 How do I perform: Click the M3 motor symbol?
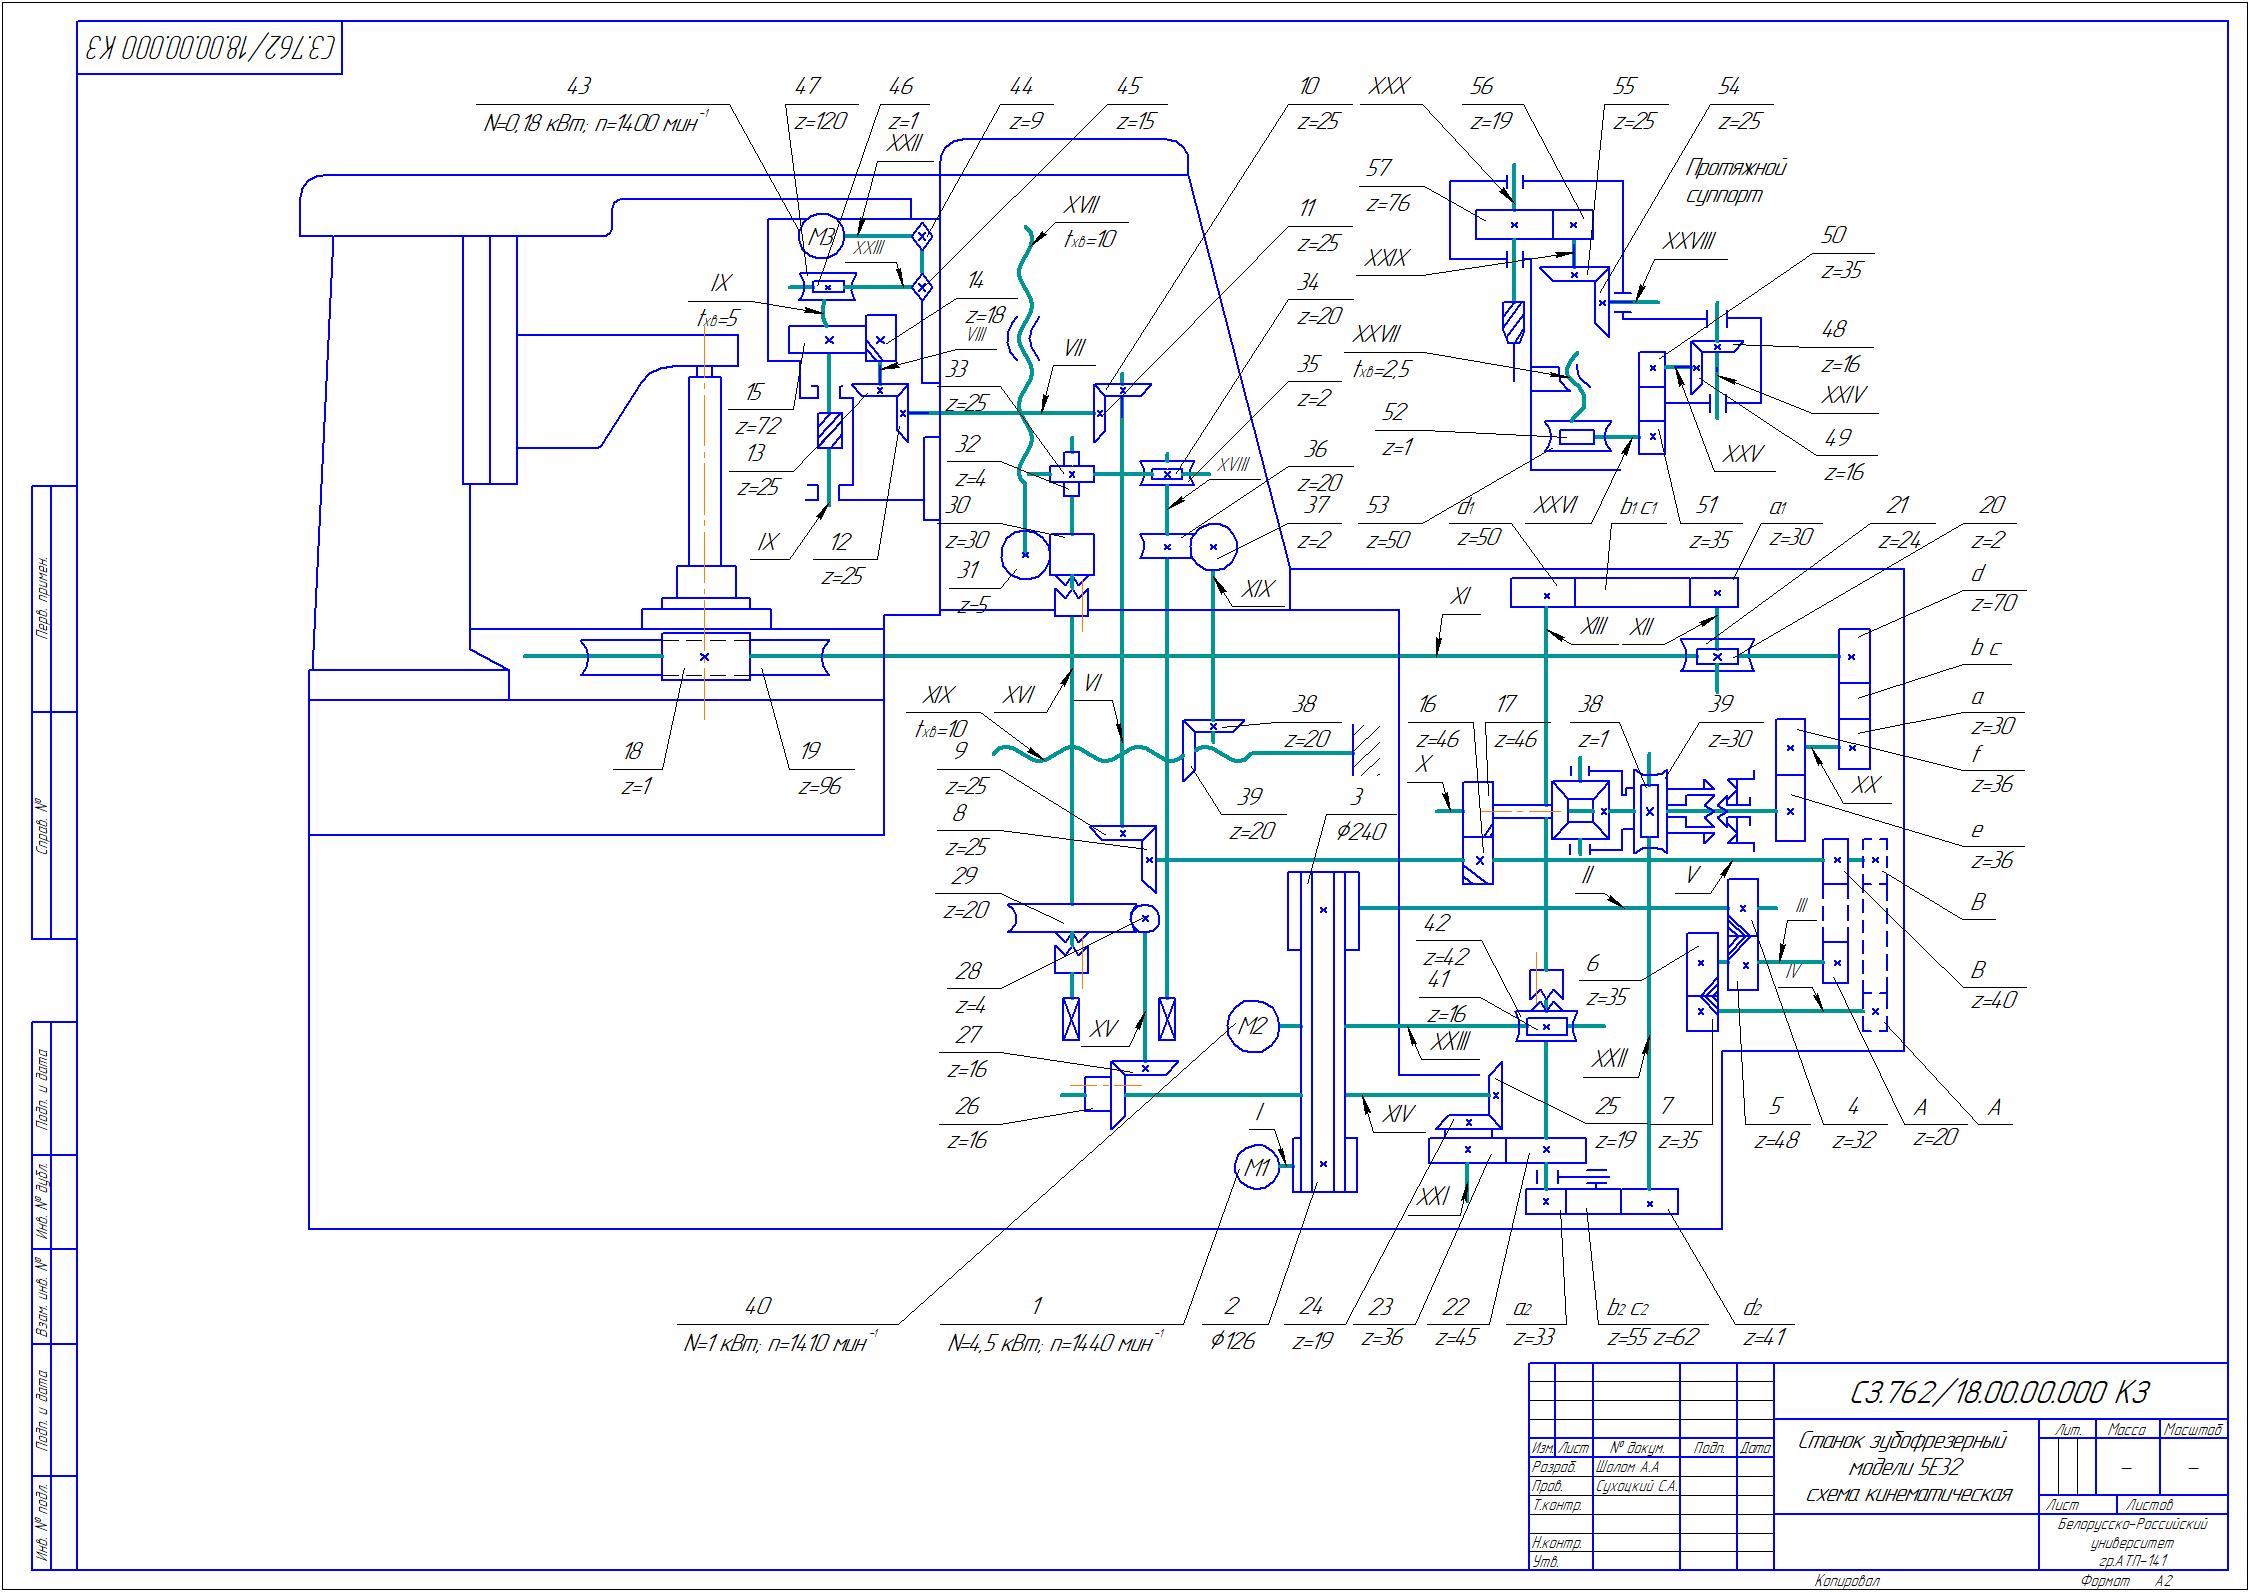click(821, 237)
